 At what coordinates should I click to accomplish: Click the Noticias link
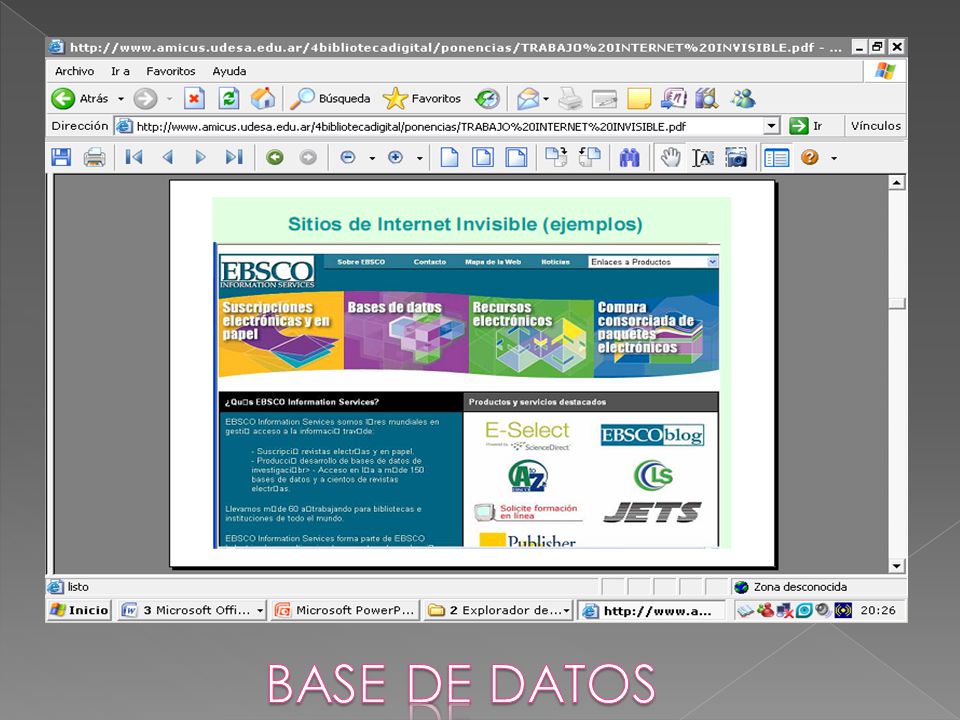555,262
